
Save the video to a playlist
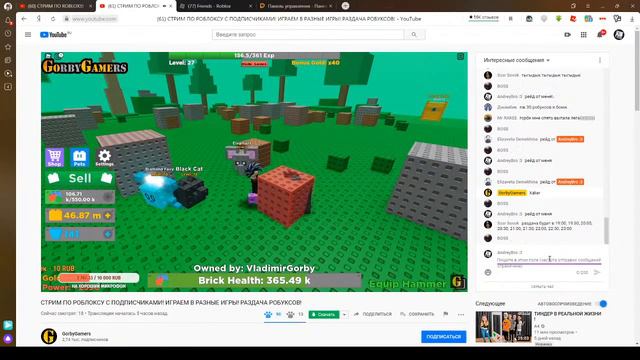417,314
